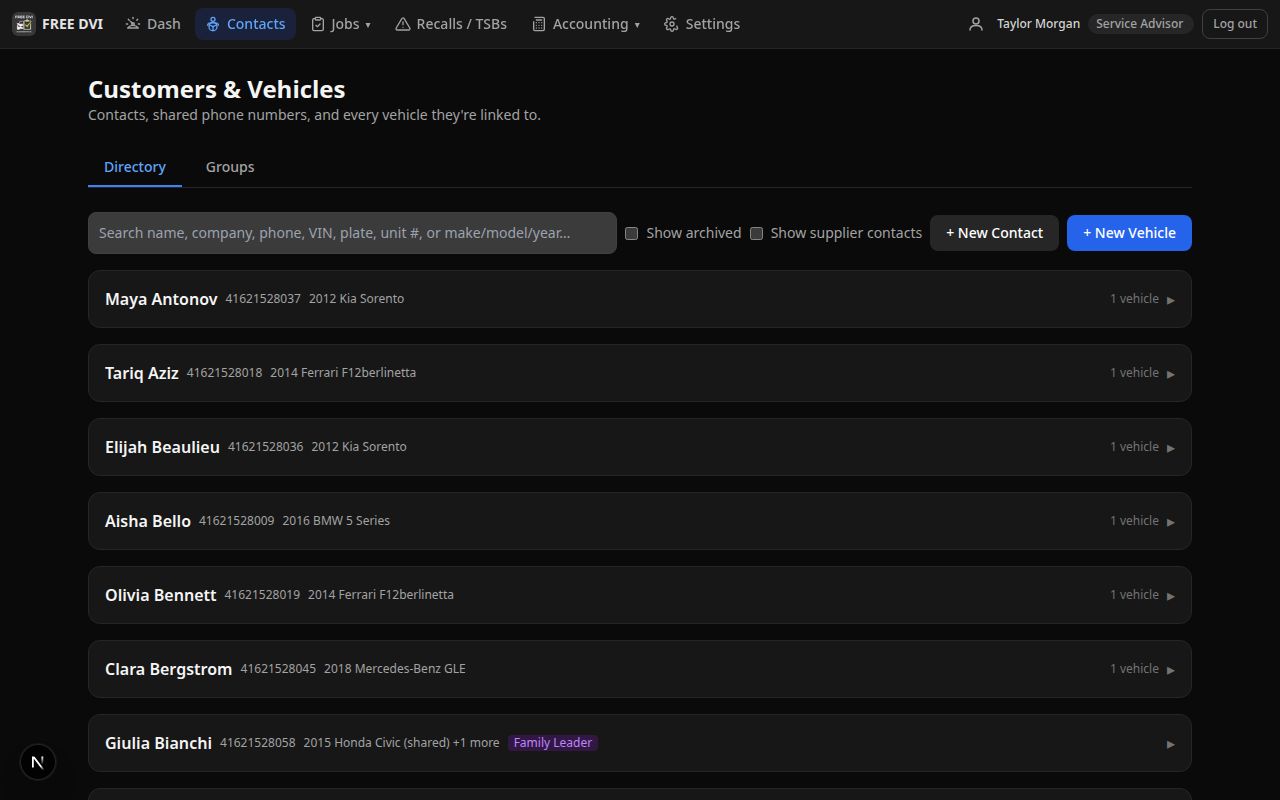Click phone number 41621528058
Viewport: 1280px width, 800px height.
coord(258,743)
